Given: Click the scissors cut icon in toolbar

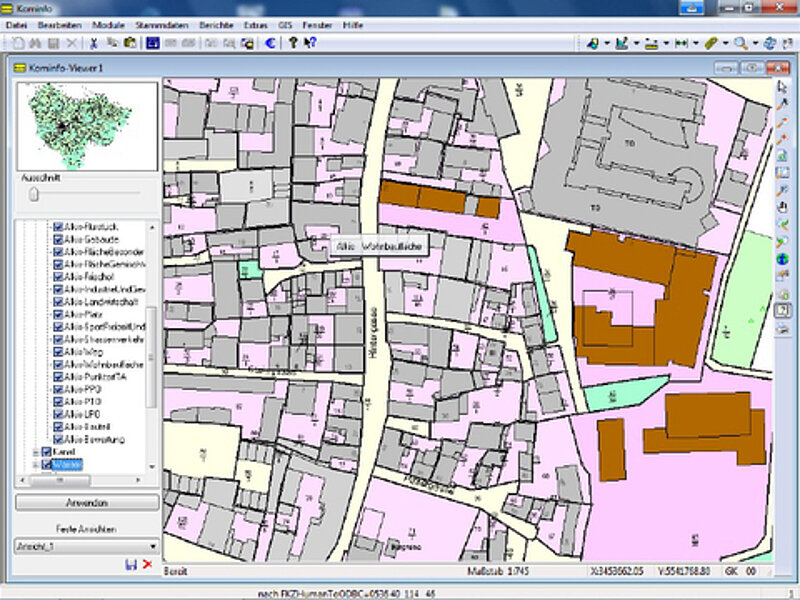Looking at the screenshot, I should click(94, 43).
